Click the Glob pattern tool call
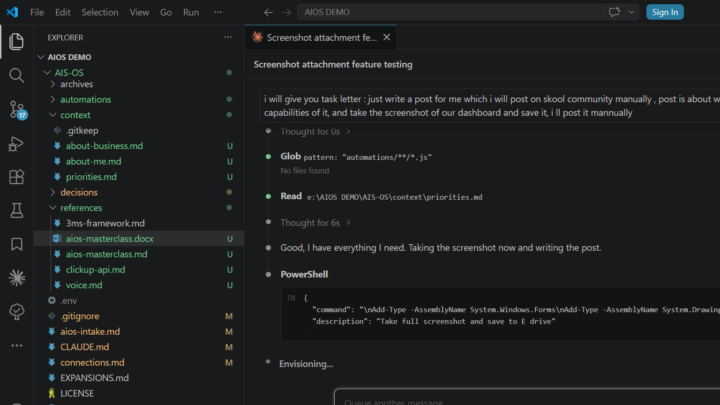This screenshot has width=720, height=405. tap(356, 157)
